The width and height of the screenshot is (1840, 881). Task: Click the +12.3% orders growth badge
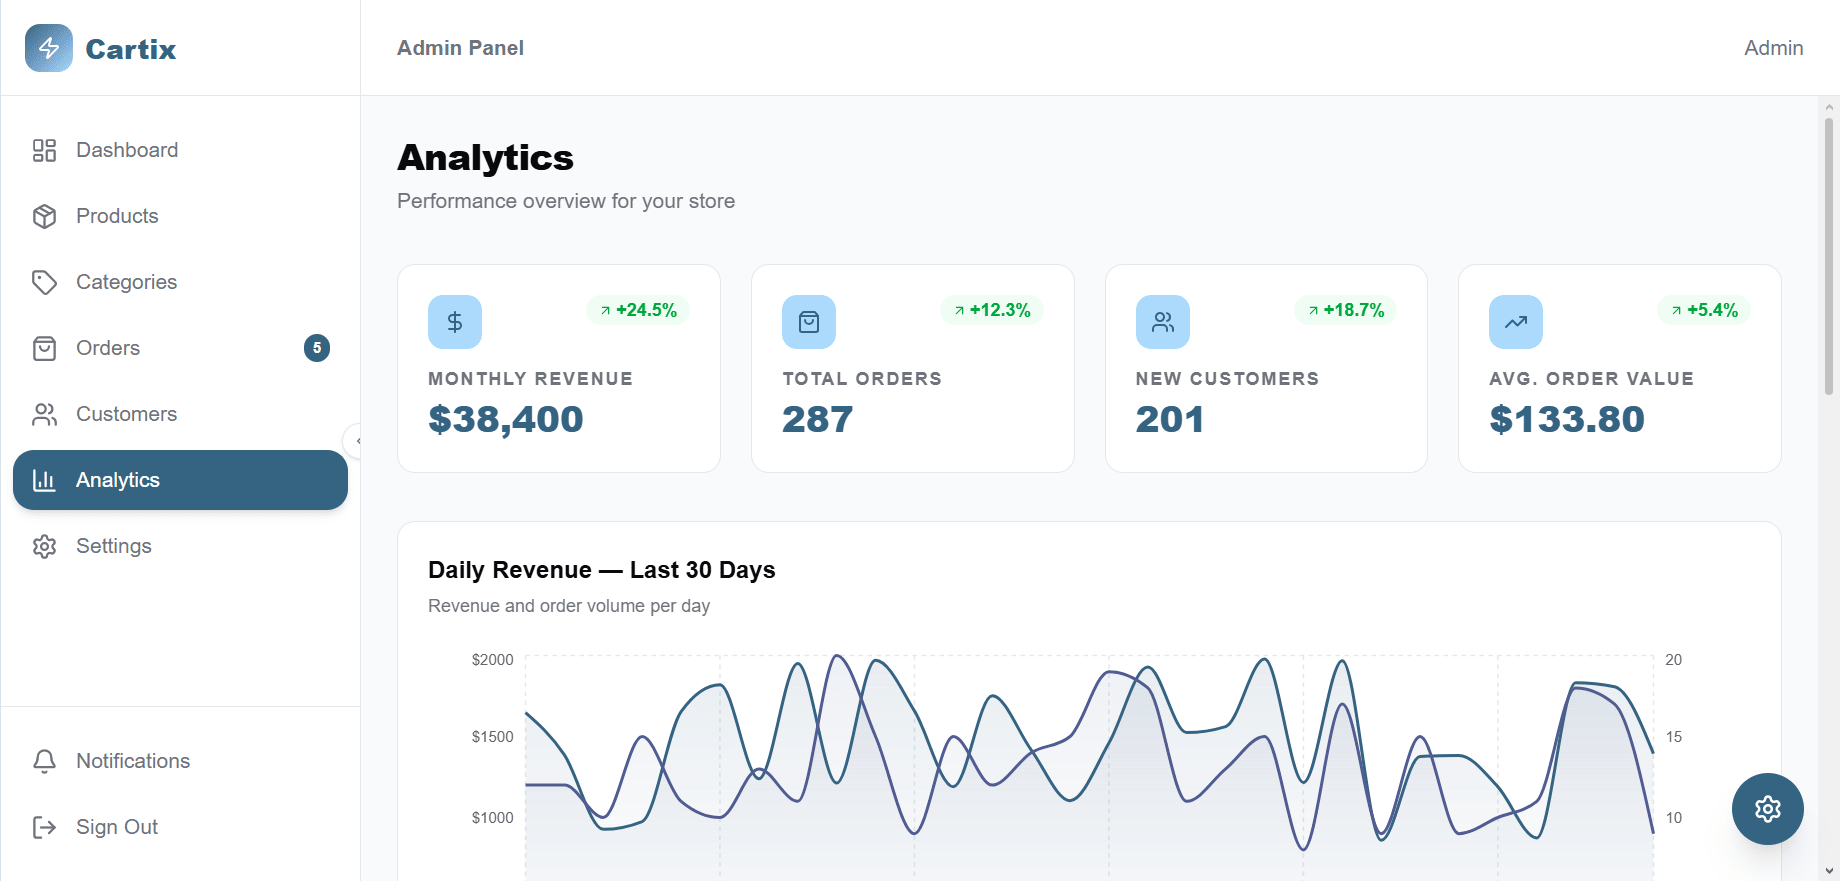pos(992,310)
